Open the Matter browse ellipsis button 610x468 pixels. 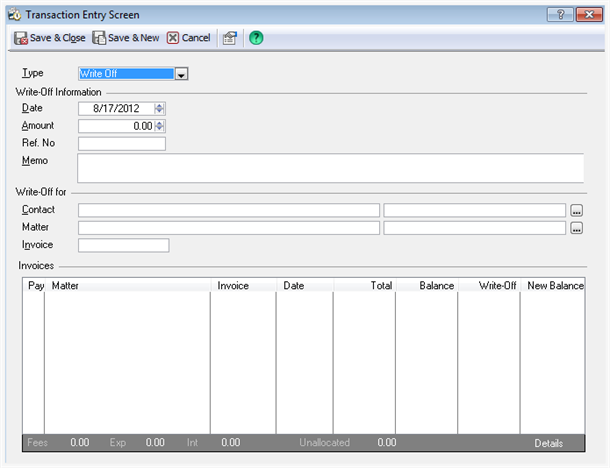click(x=576, y=228)
